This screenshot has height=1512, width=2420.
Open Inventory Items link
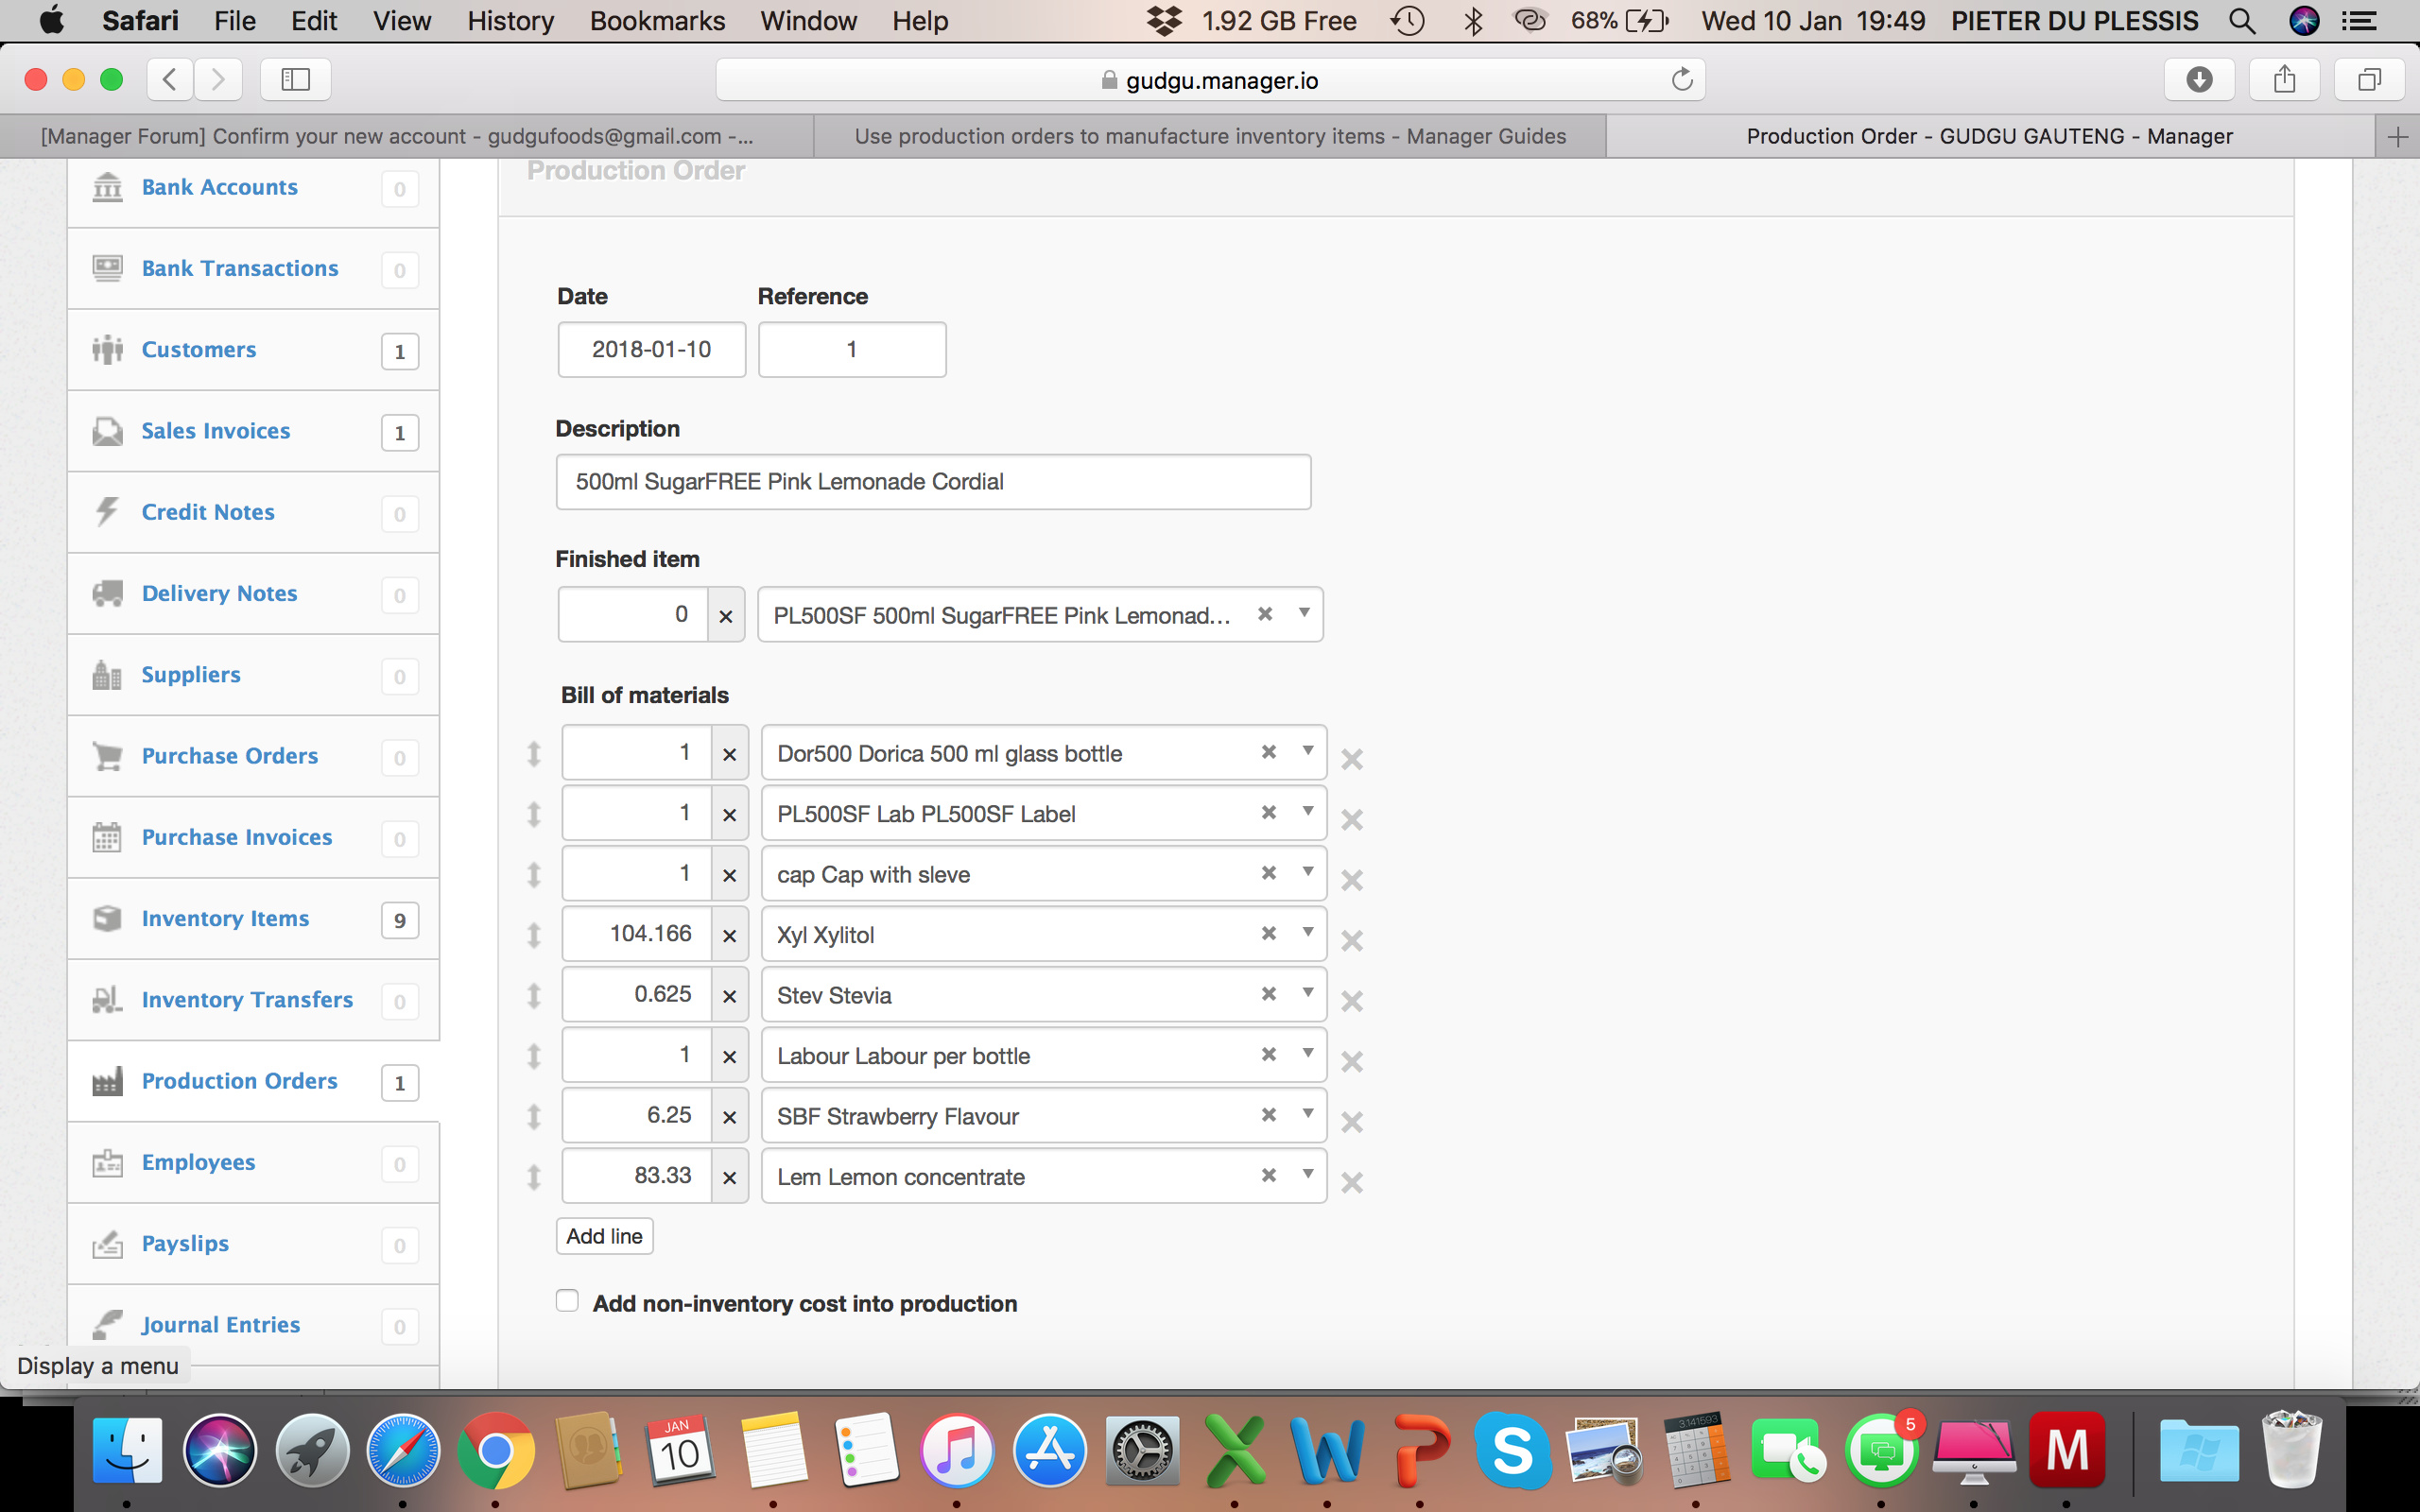225,918
